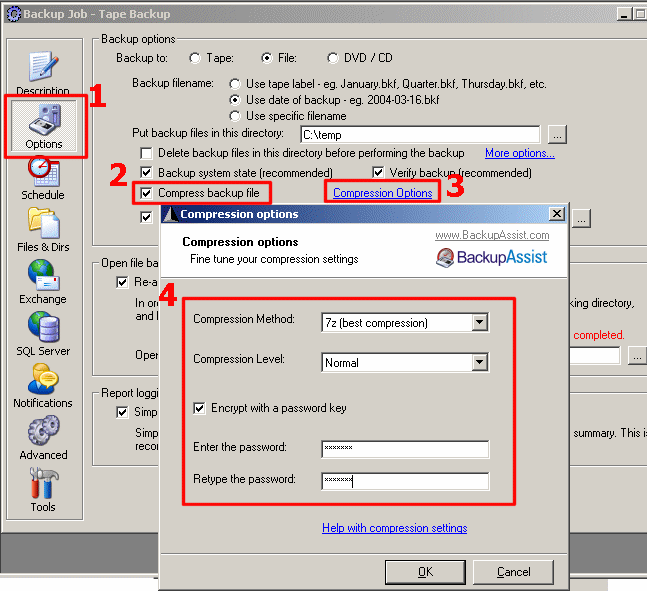647x591 pixels.
Task: Open Help with compression settings link
Action: point(394,528)
